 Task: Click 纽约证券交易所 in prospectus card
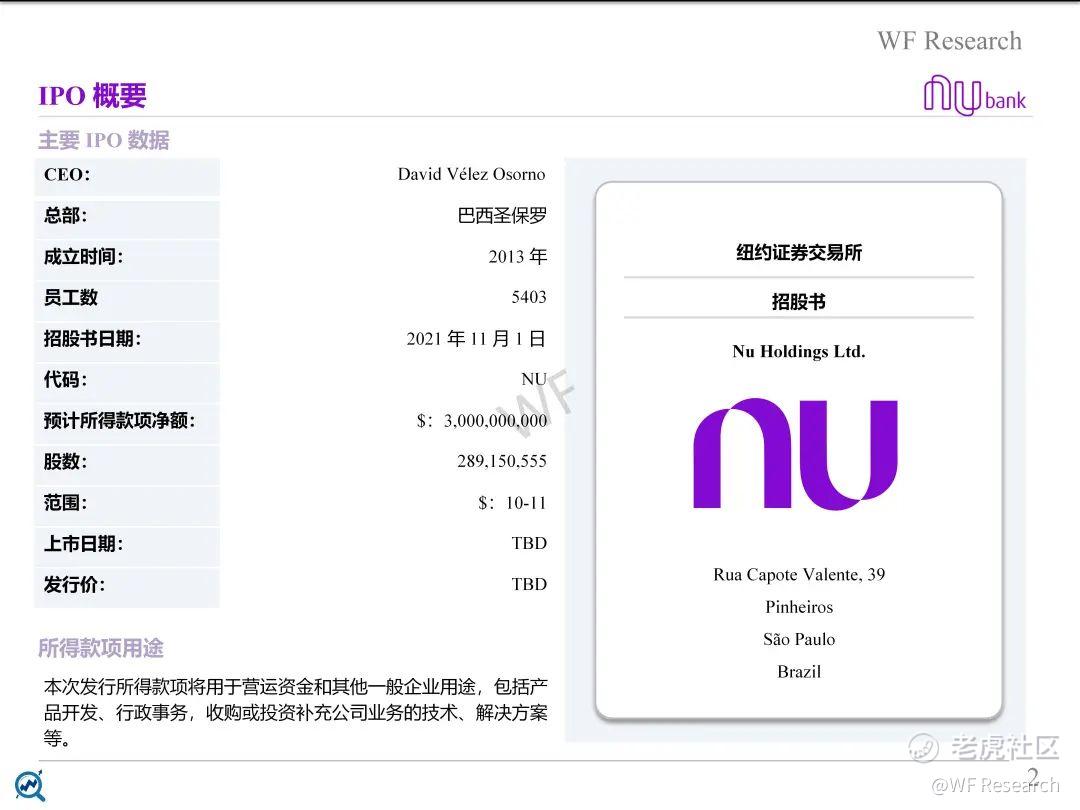pyautogui.click(x=799, y=253)
